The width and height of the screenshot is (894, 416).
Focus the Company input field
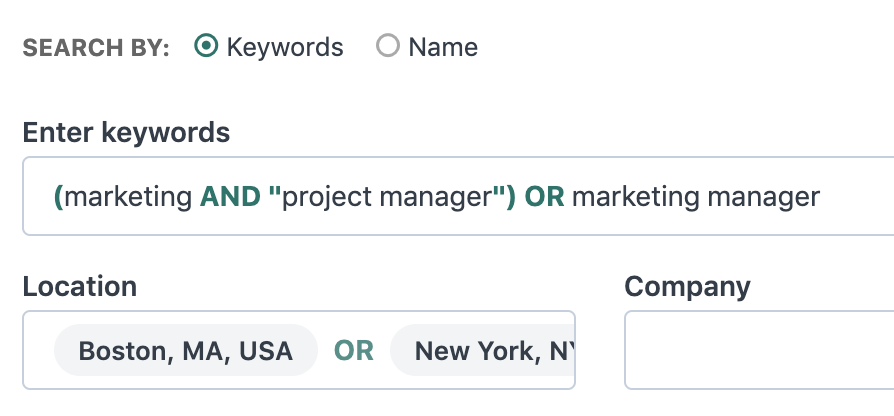[x=759, y=350]
